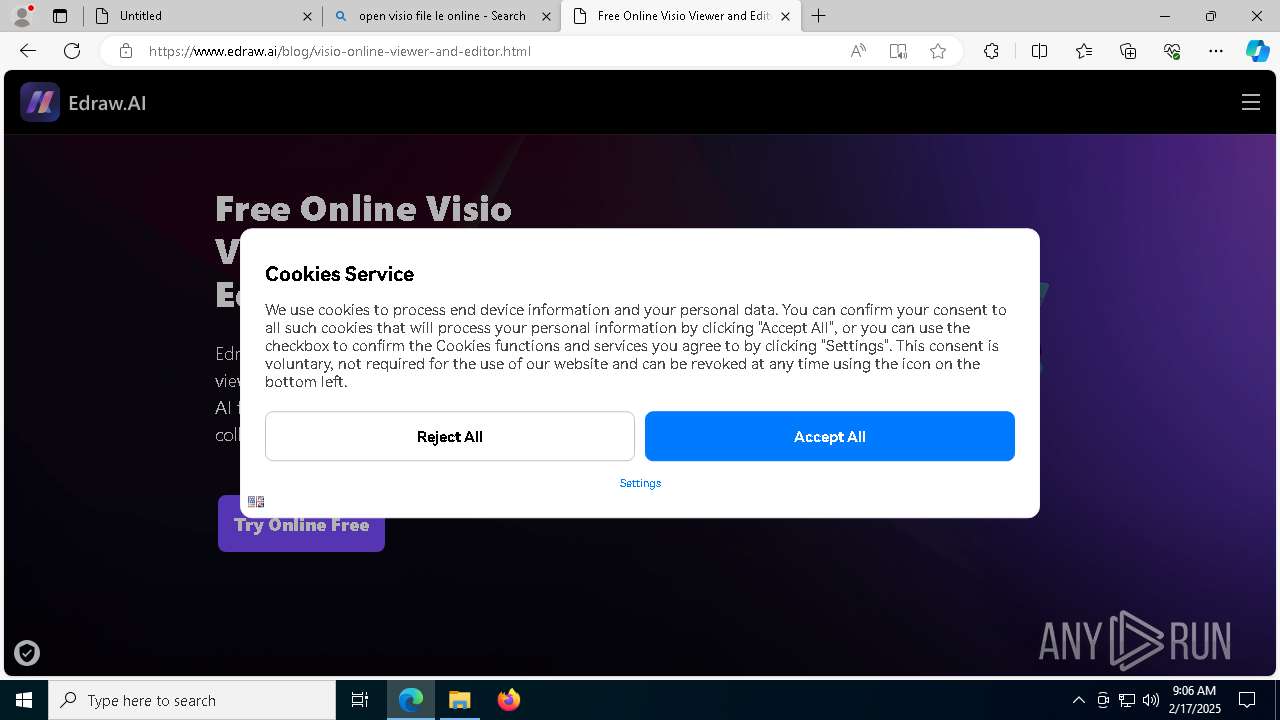Open browser Extensions icon

point(991,51)
